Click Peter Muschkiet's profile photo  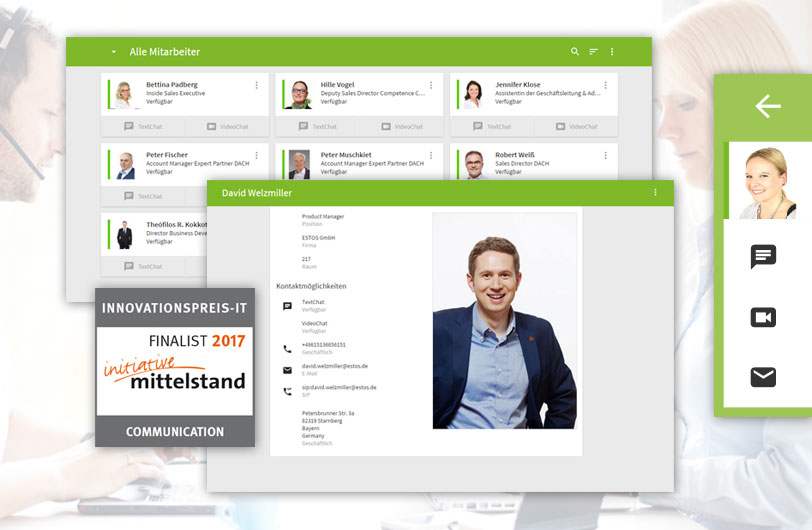click(299, 165)
